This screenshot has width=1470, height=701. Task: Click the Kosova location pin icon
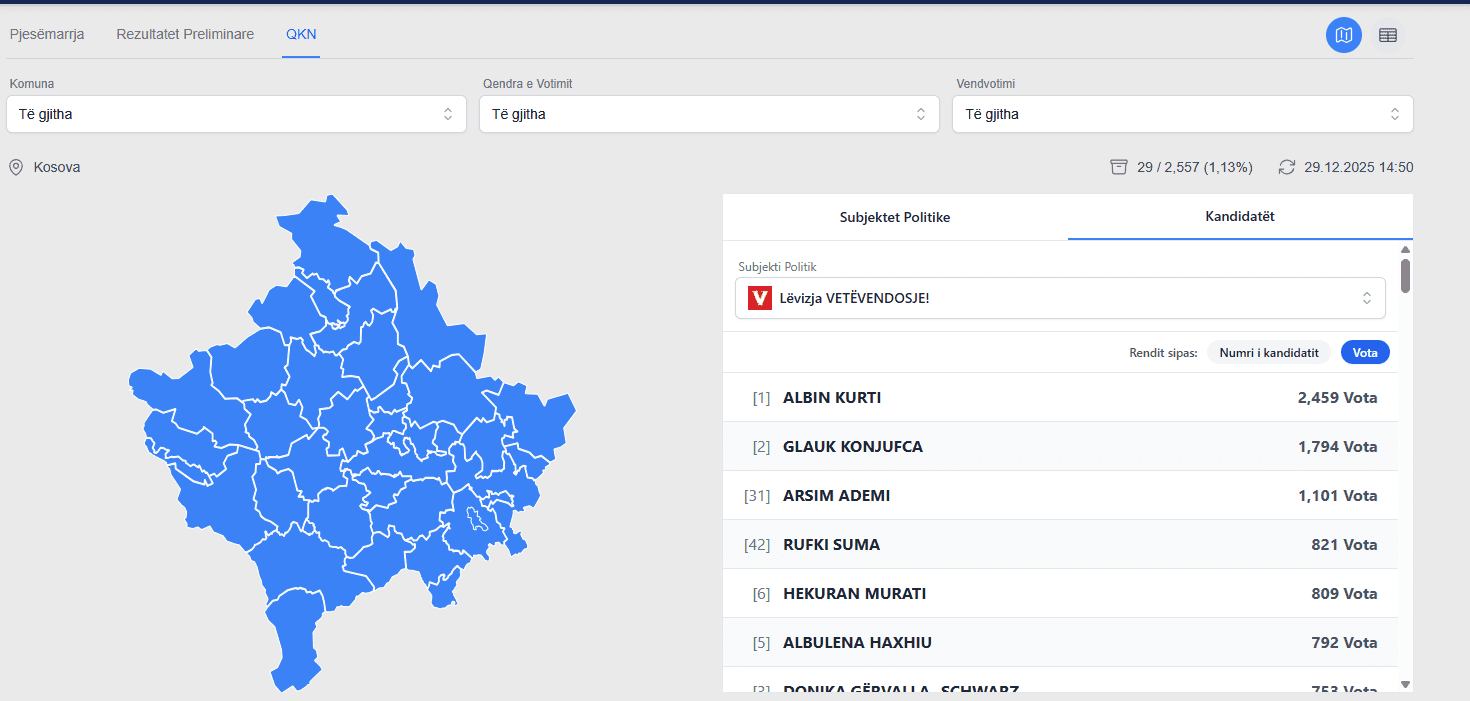point(16,167)
